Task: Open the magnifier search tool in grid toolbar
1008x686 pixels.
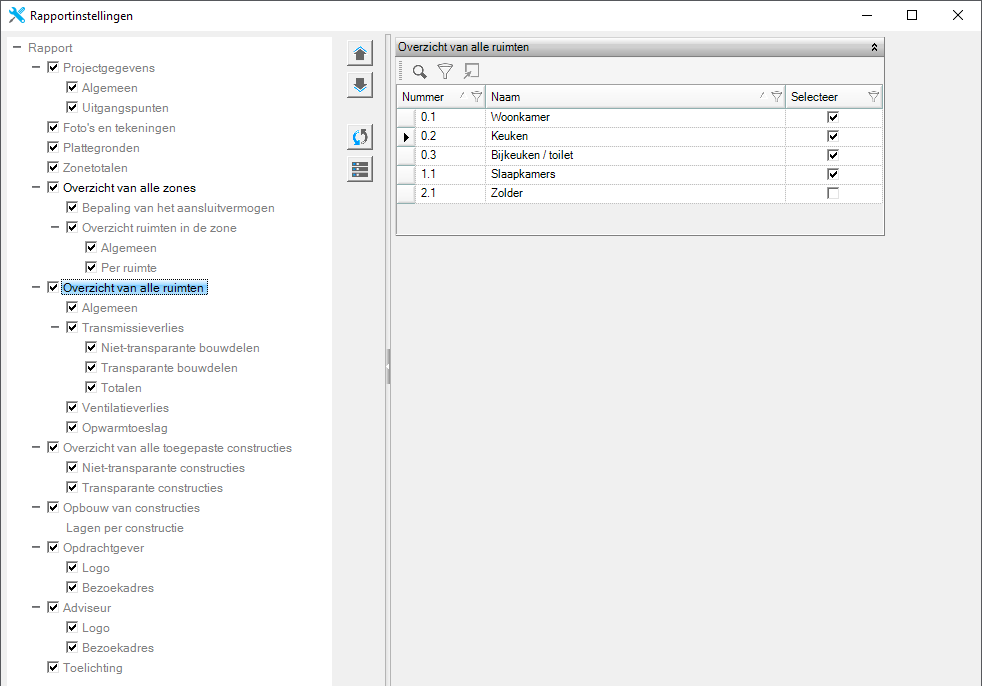Action: tap(420, 71)
